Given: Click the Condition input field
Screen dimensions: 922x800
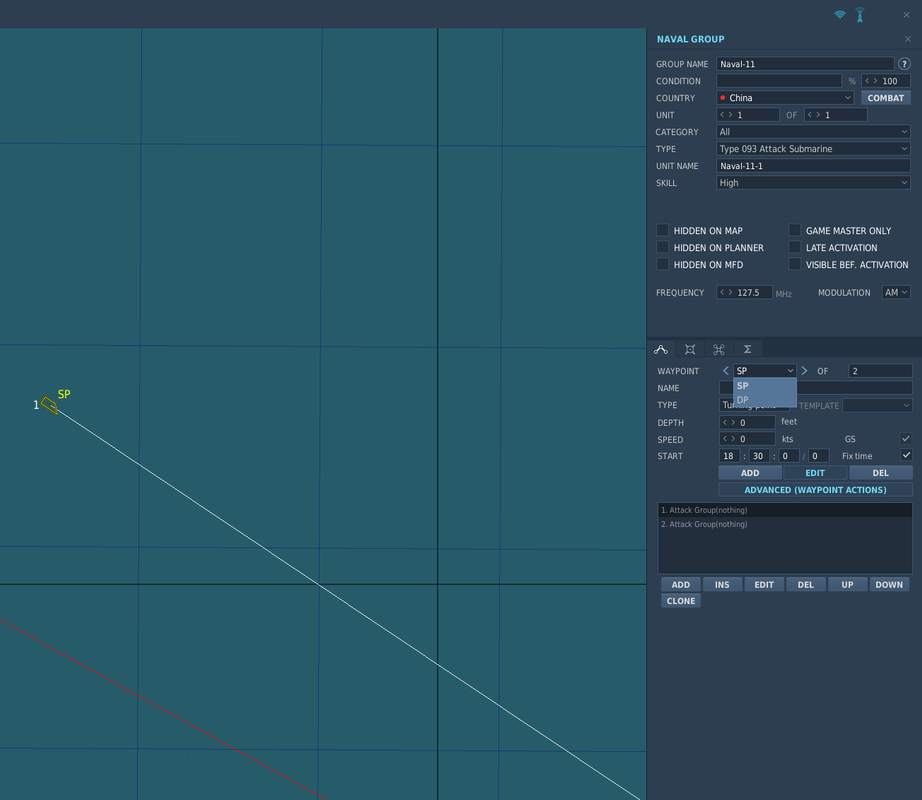Looking at the screenshot, I should coord(779,81).
